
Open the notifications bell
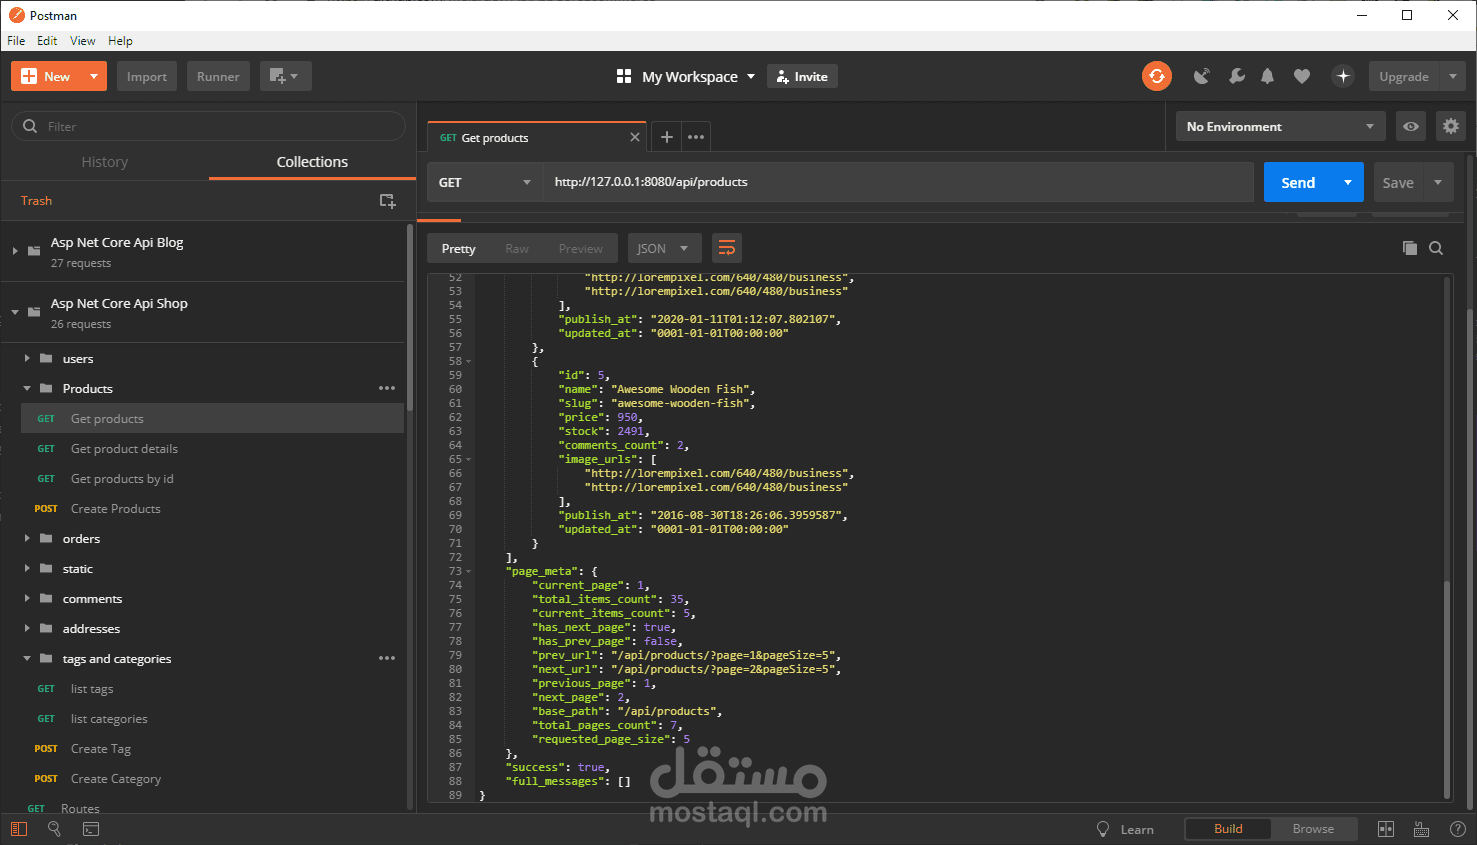[1268, 76]
